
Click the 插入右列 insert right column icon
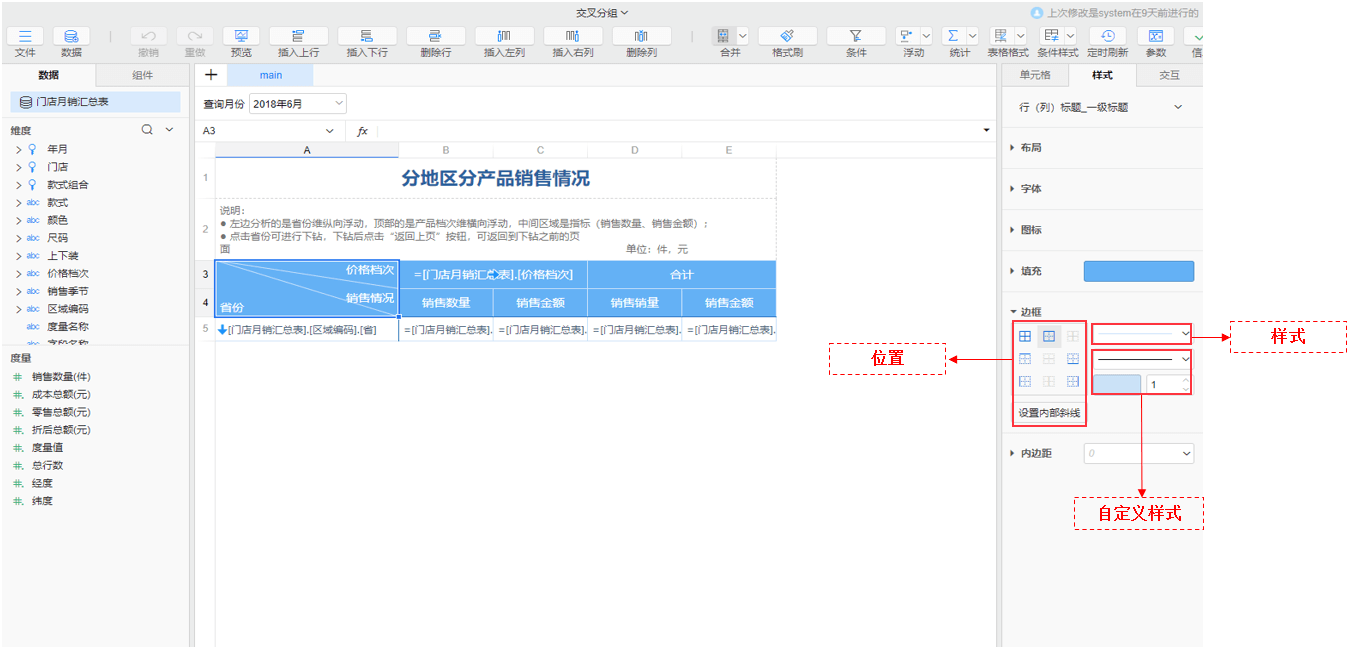[573, 36]
